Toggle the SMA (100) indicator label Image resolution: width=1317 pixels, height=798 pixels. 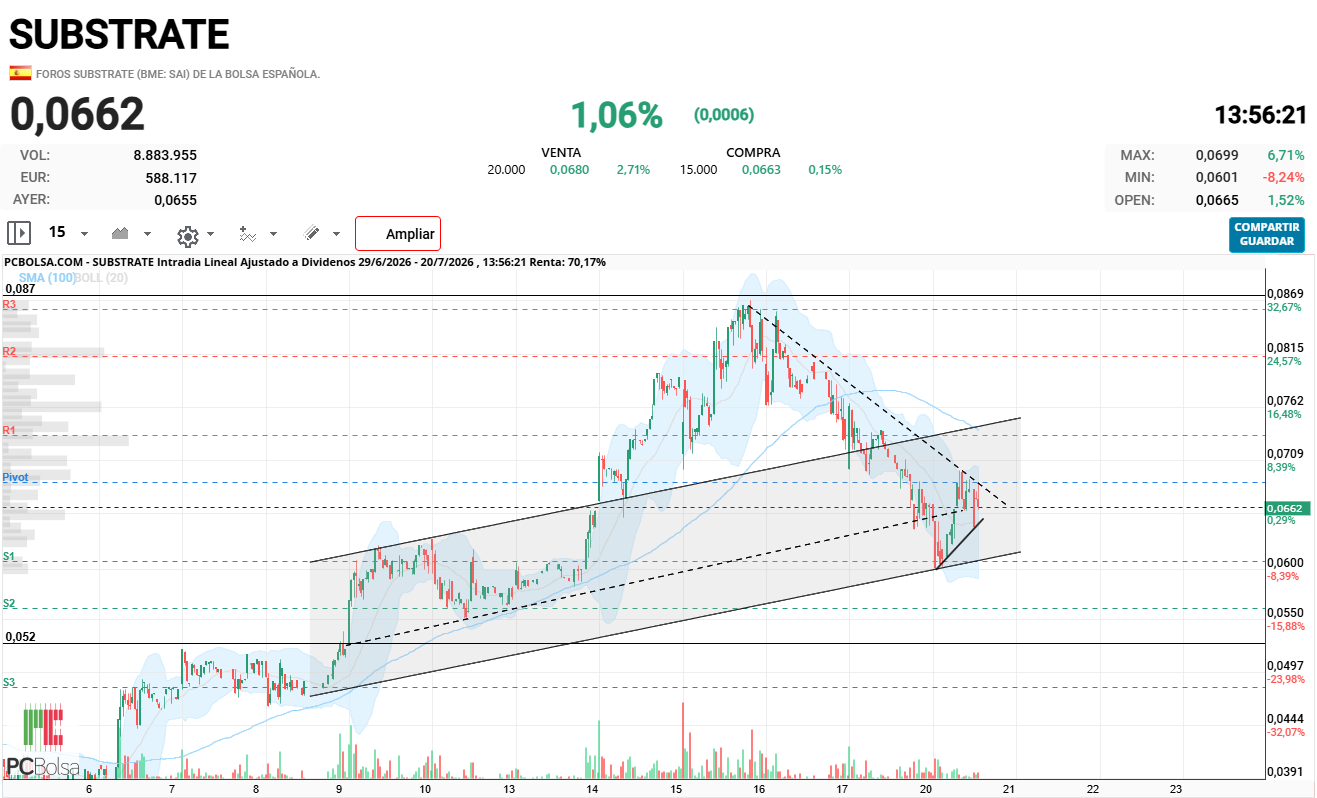click(46, 277)
